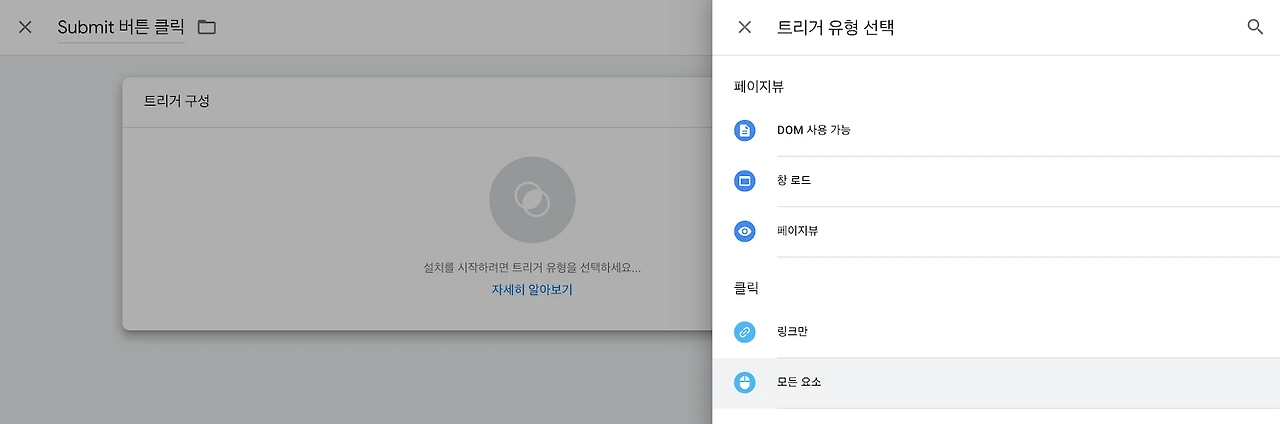Choose the '창 로드' trigger type
The width and height of the screenshot is (1280, 424).
point(996,181)
